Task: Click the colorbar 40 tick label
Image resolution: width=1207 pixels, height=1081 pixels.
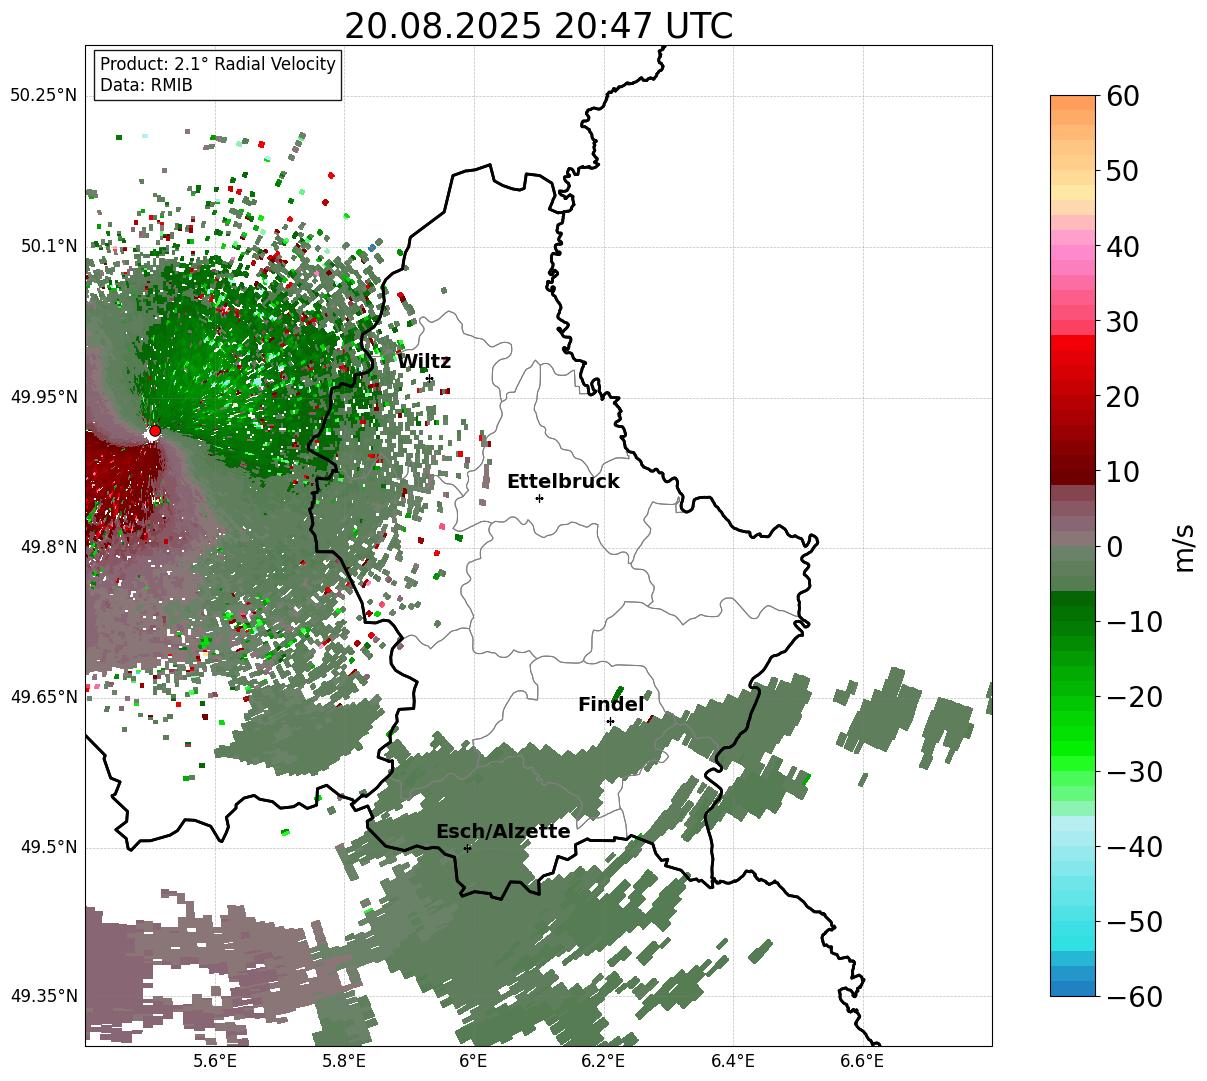Action: [x=1122, y=246]
